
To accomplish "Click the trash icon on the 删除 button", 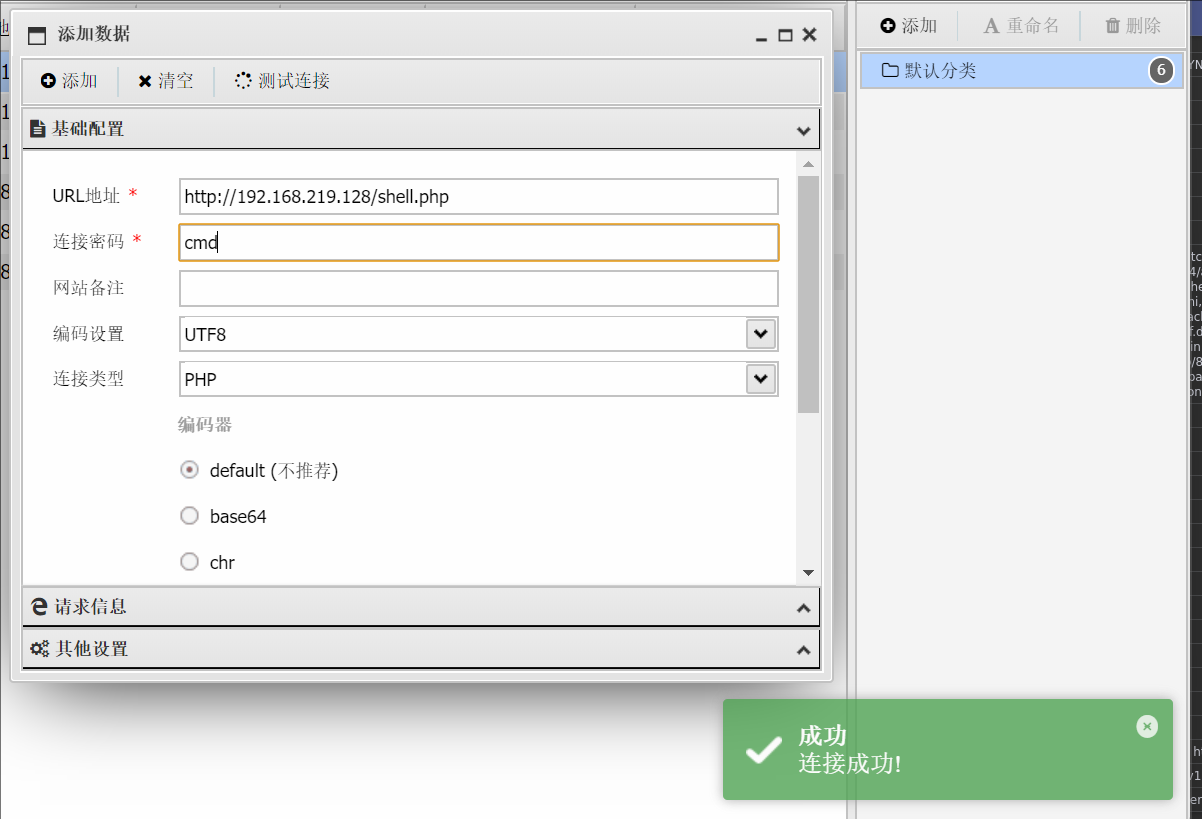I will coord(1113,25).
